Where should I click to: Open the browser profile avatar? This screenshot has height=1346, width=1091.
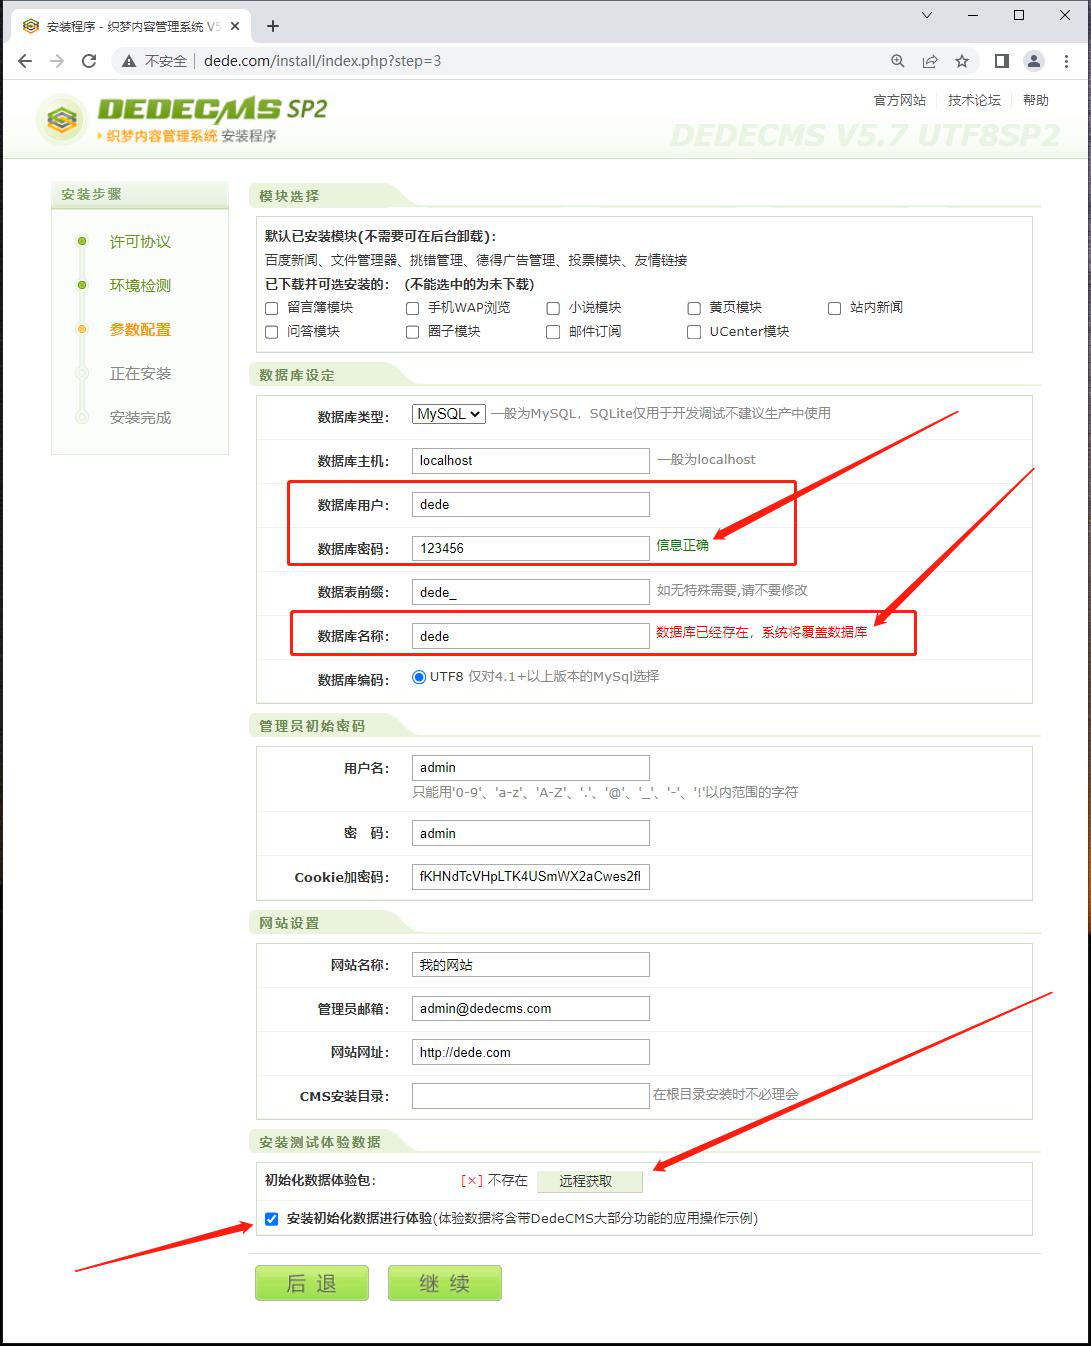pyautogui.click(x=1034, y=61)
